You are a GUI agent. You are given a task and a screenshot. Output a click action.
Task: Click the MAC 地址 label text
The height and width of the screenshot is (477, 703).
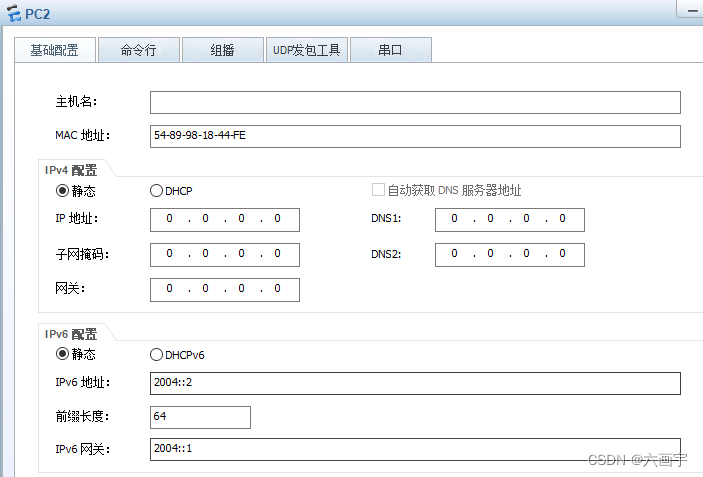pos(82,135)
